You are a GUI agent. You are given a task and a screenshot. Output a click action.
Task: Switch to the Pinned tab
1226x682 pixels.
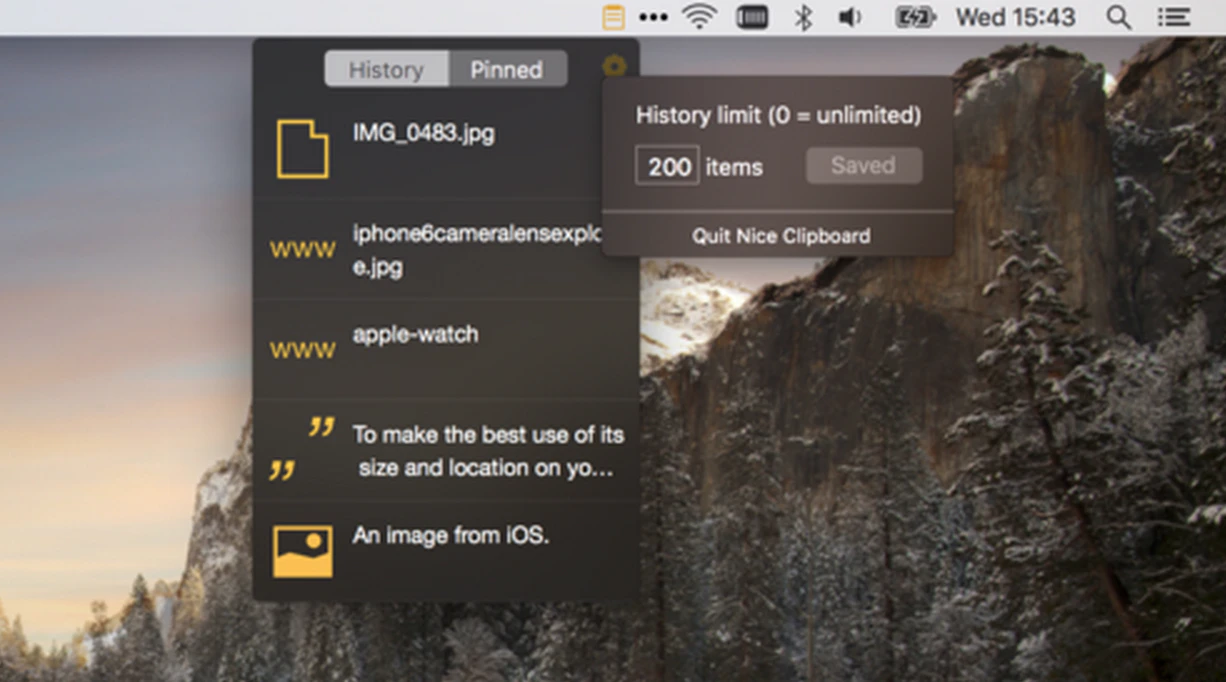click(x=507, y=70)
